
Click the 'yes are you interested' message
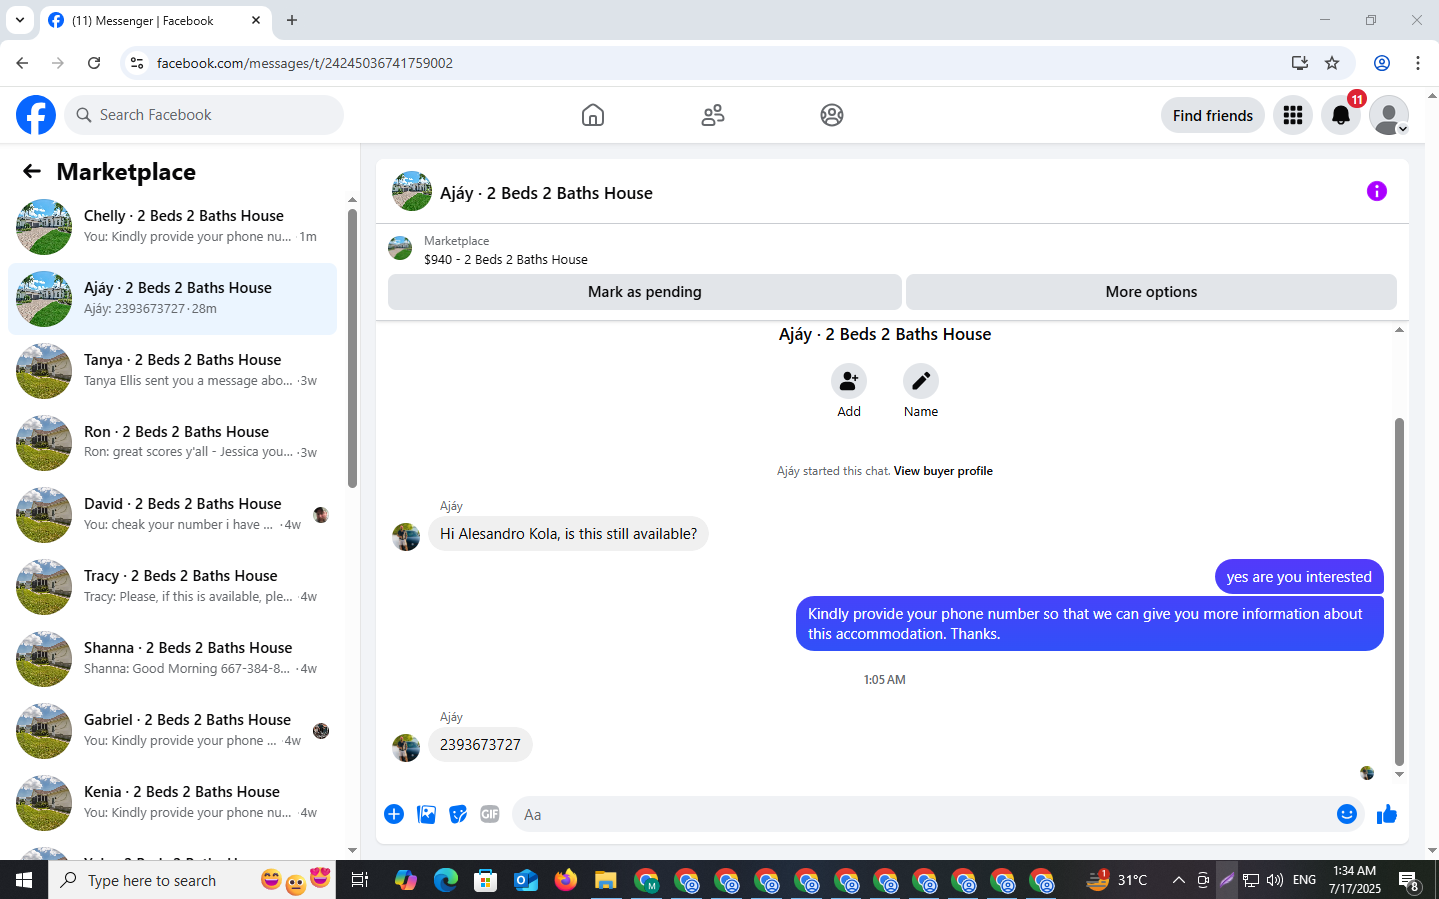click(x=1299, y=577)
